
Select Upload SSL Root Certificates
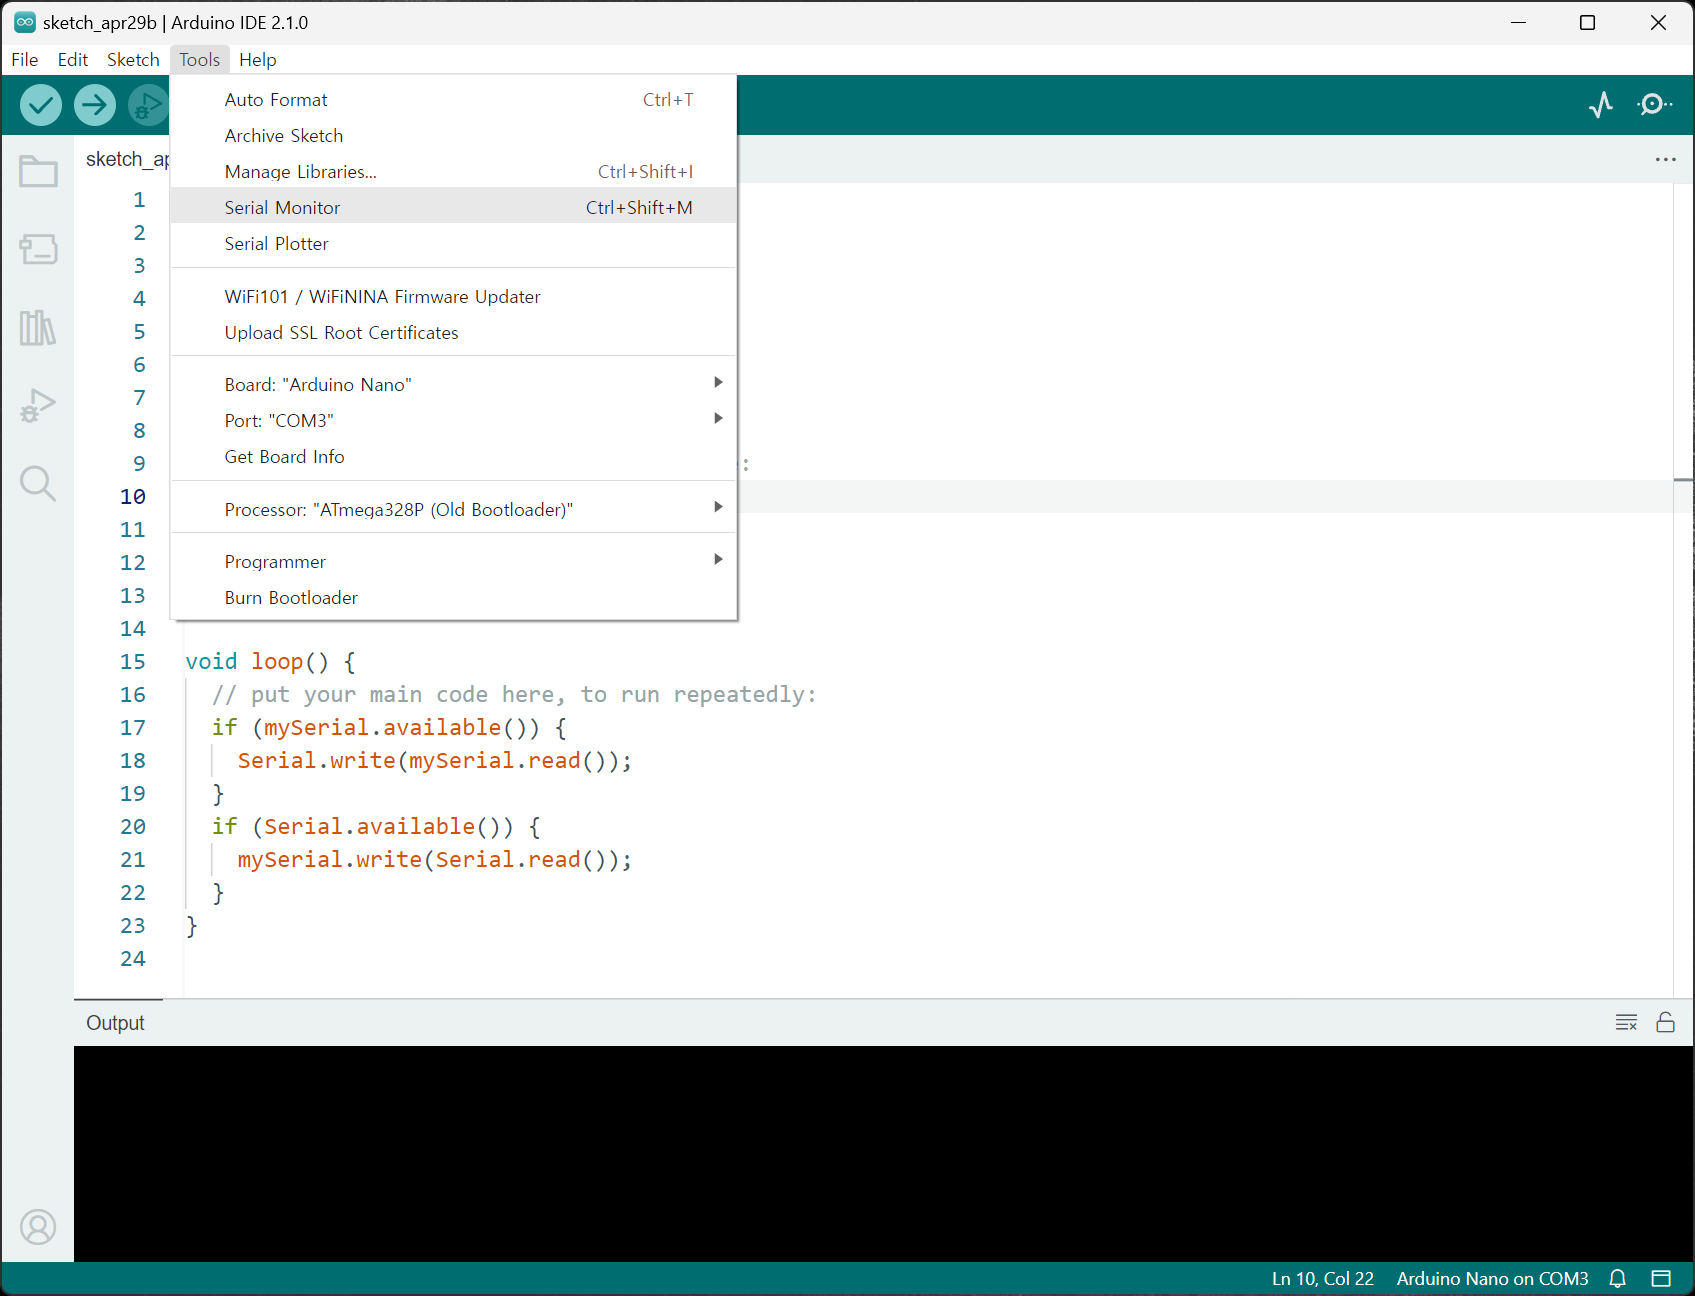(454, 333)
